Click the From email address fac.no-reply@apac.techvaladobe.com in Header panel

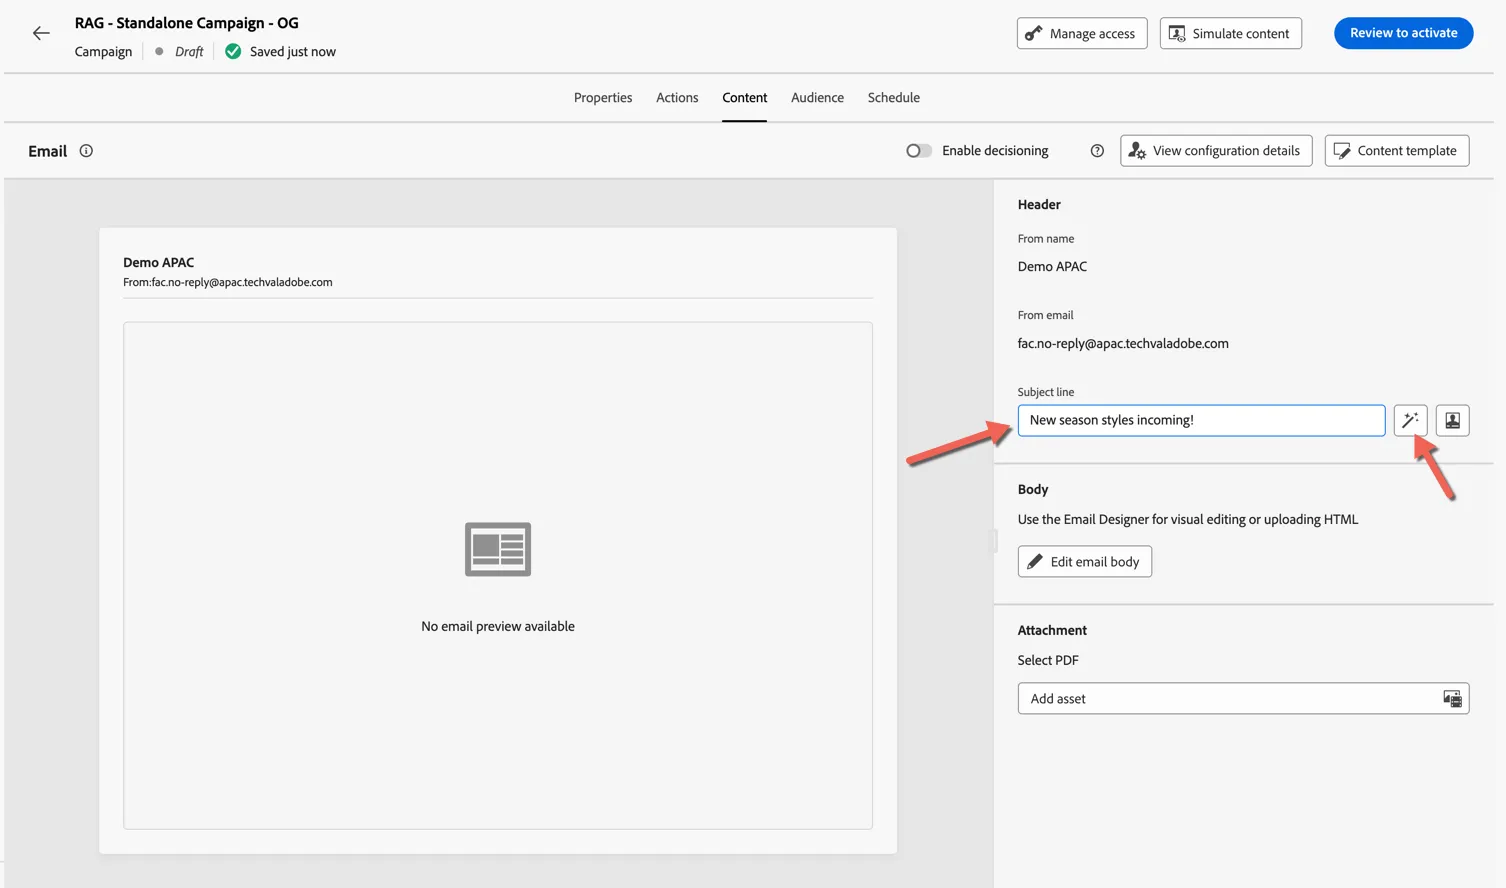[x=1123, y=343]
